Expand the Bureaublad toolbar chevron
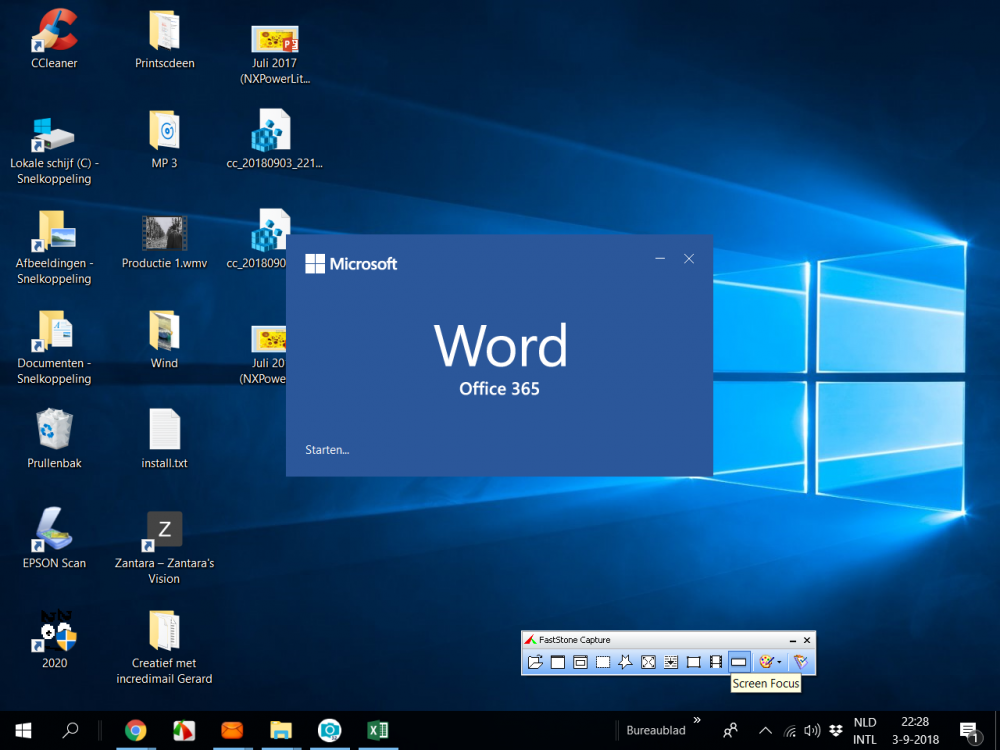 697,720
